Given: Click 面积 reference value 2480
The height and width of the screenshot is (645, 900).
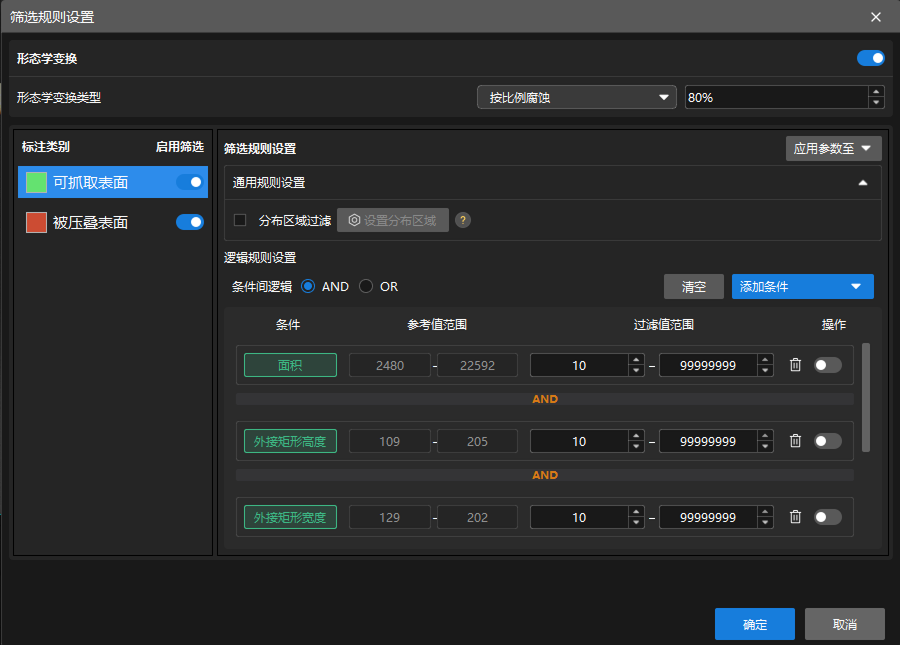Looking at the screenshot, I should [390, 365].
